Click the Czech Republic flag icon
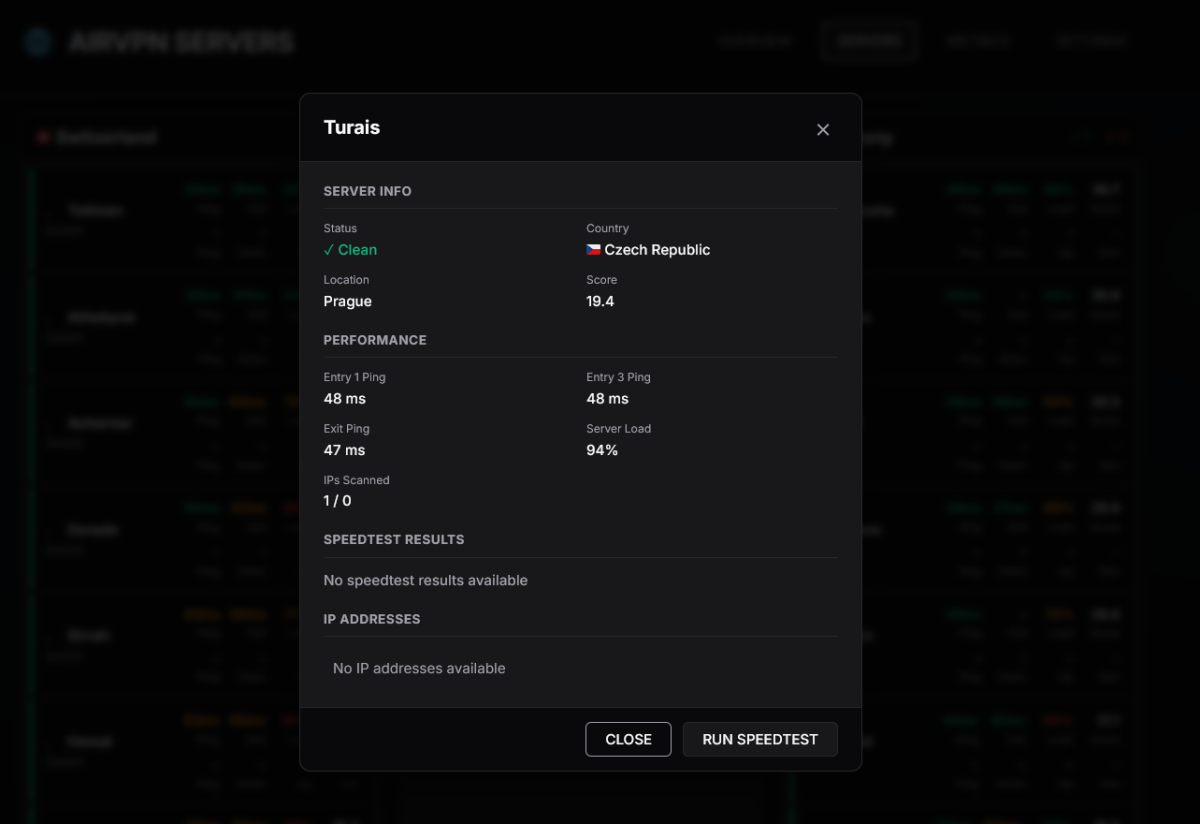This screenshot has height=824, width=1200. 593,250
